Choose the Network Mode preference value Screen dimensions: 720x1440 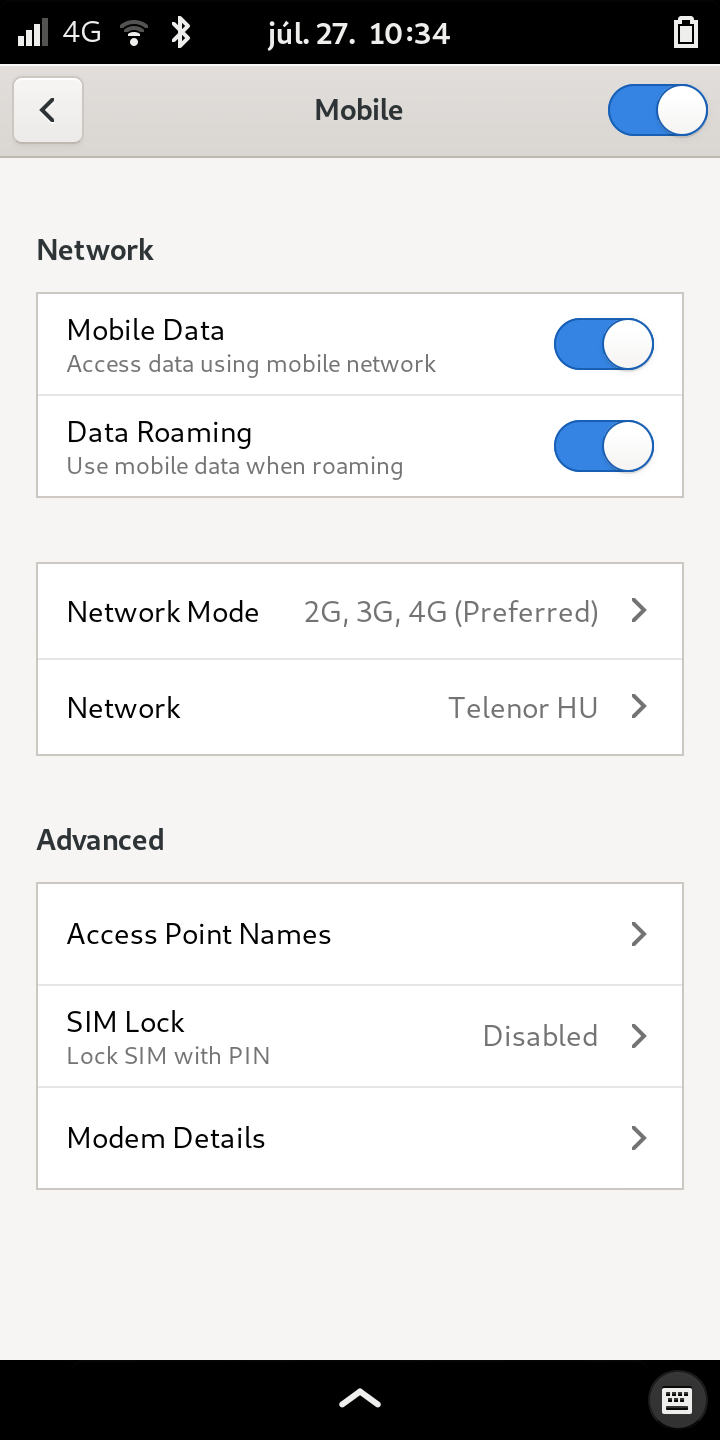(x=451, y=612)
